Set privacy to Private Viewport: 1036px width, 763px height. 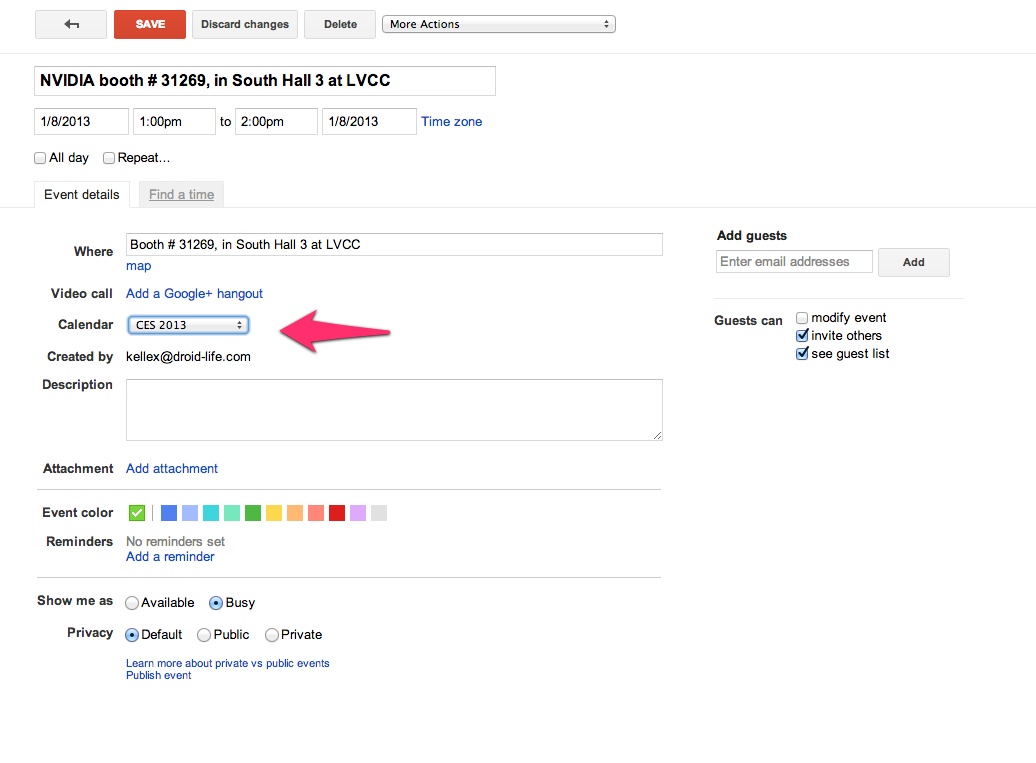pos(272,635)
